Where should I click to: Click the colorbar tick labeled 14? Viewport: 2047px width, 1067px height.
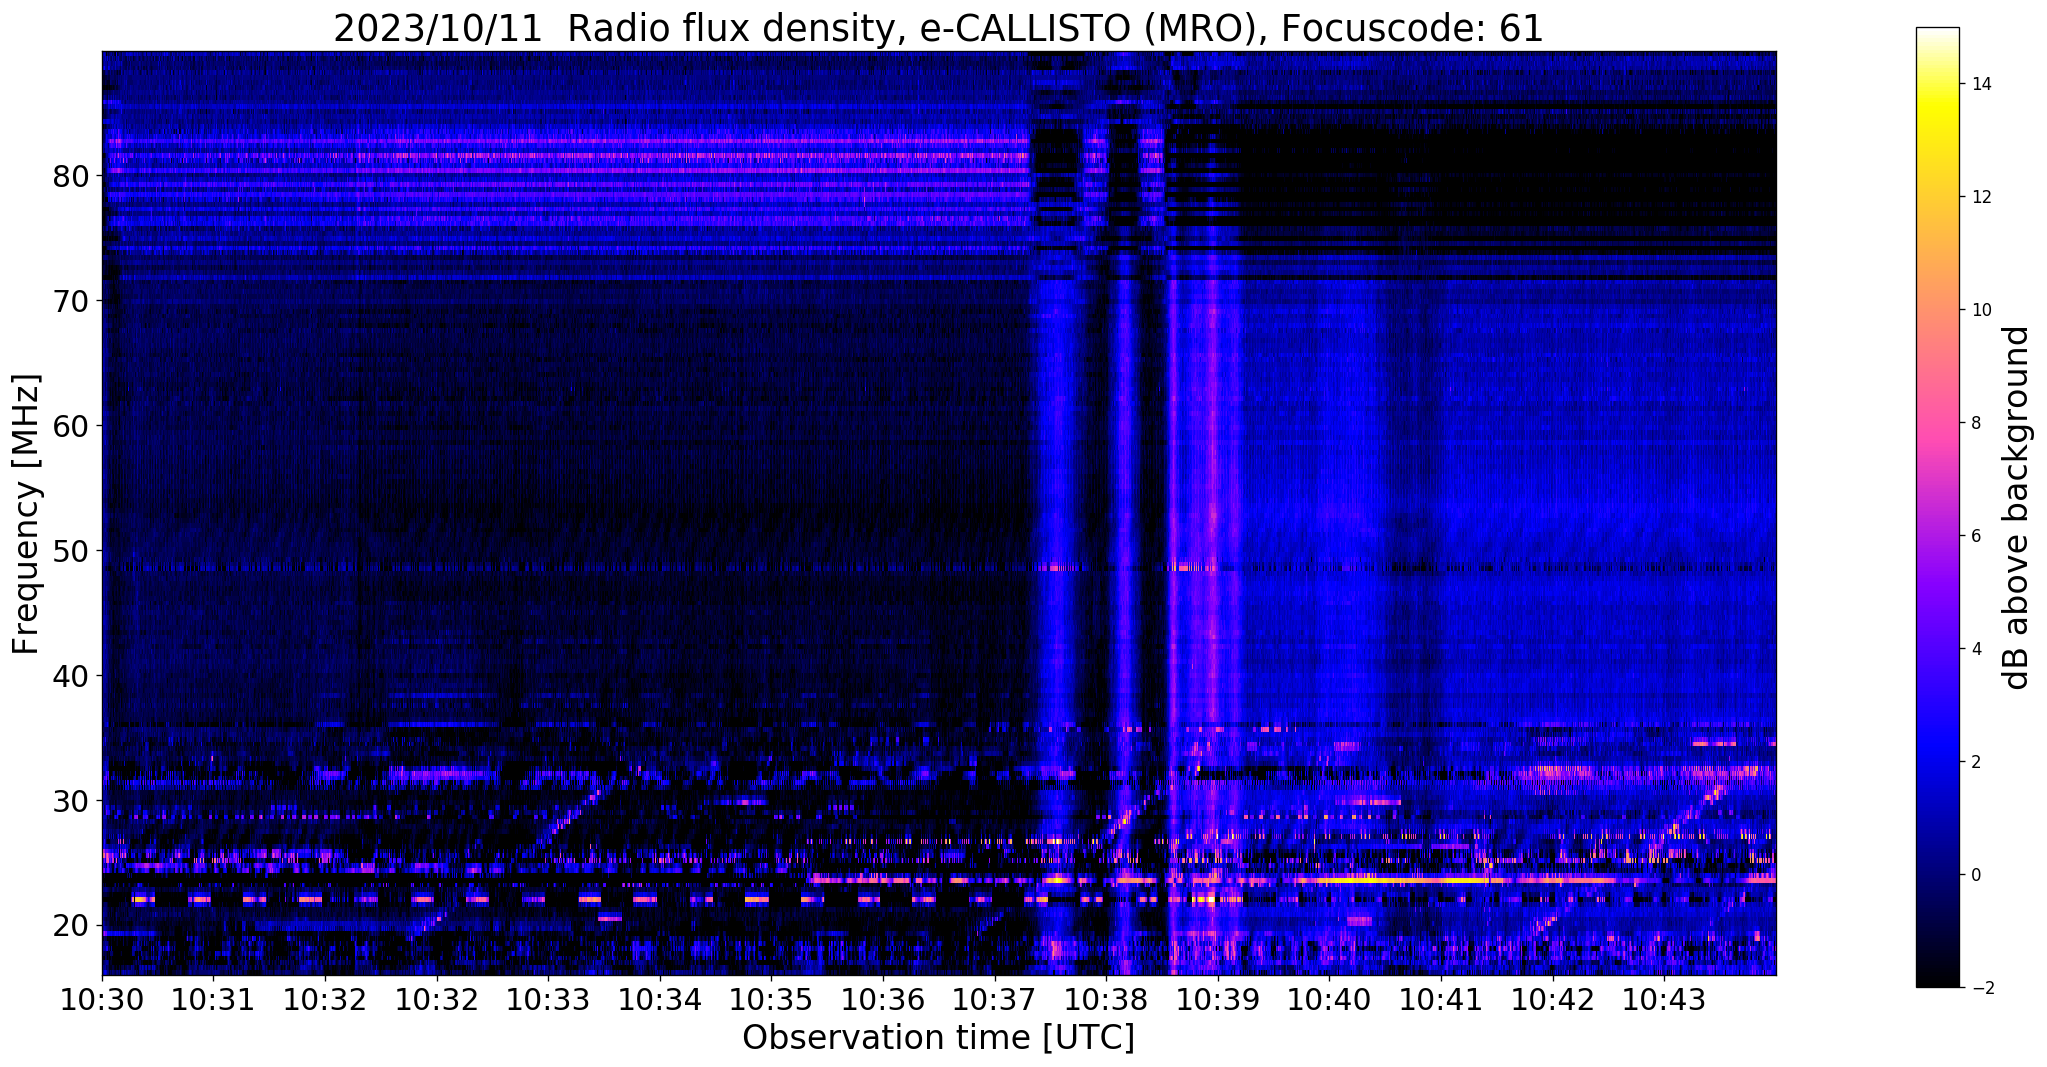pyautogui.click(x=1979, y=84)
